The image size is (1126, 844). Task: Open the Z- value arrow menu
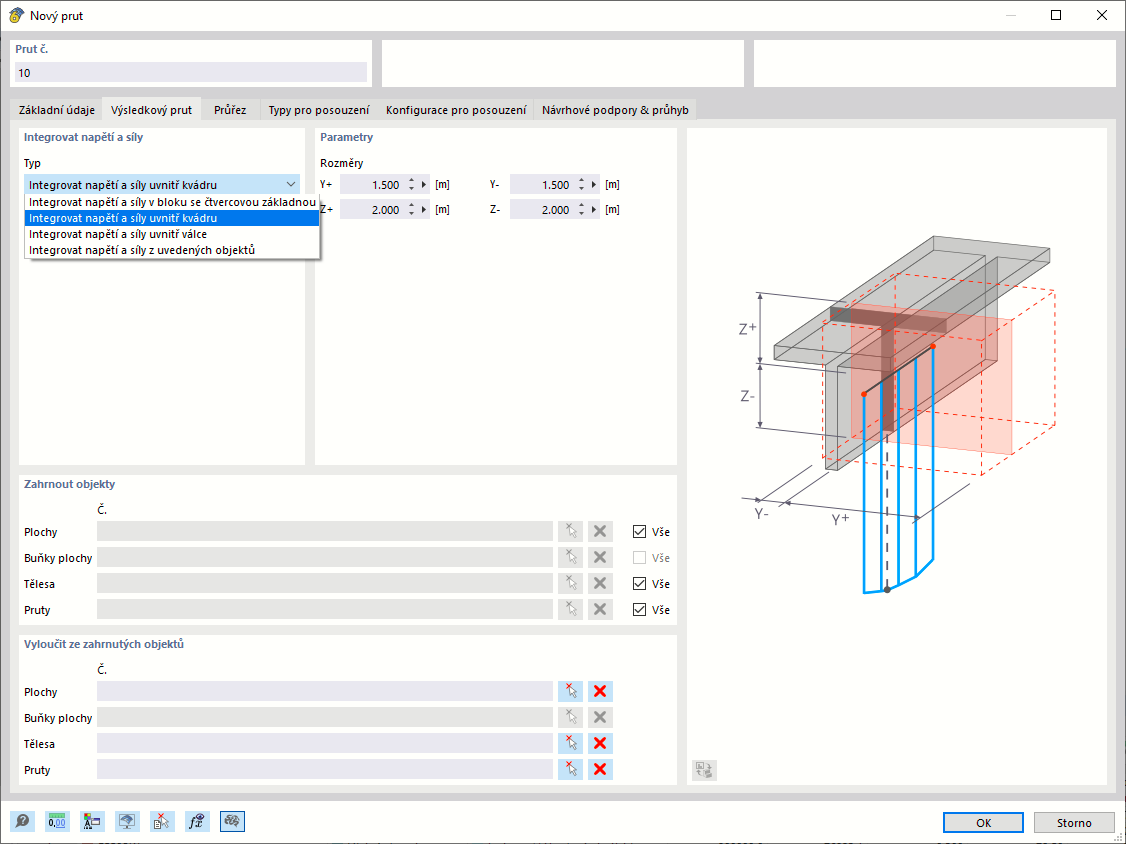(594, 210)
